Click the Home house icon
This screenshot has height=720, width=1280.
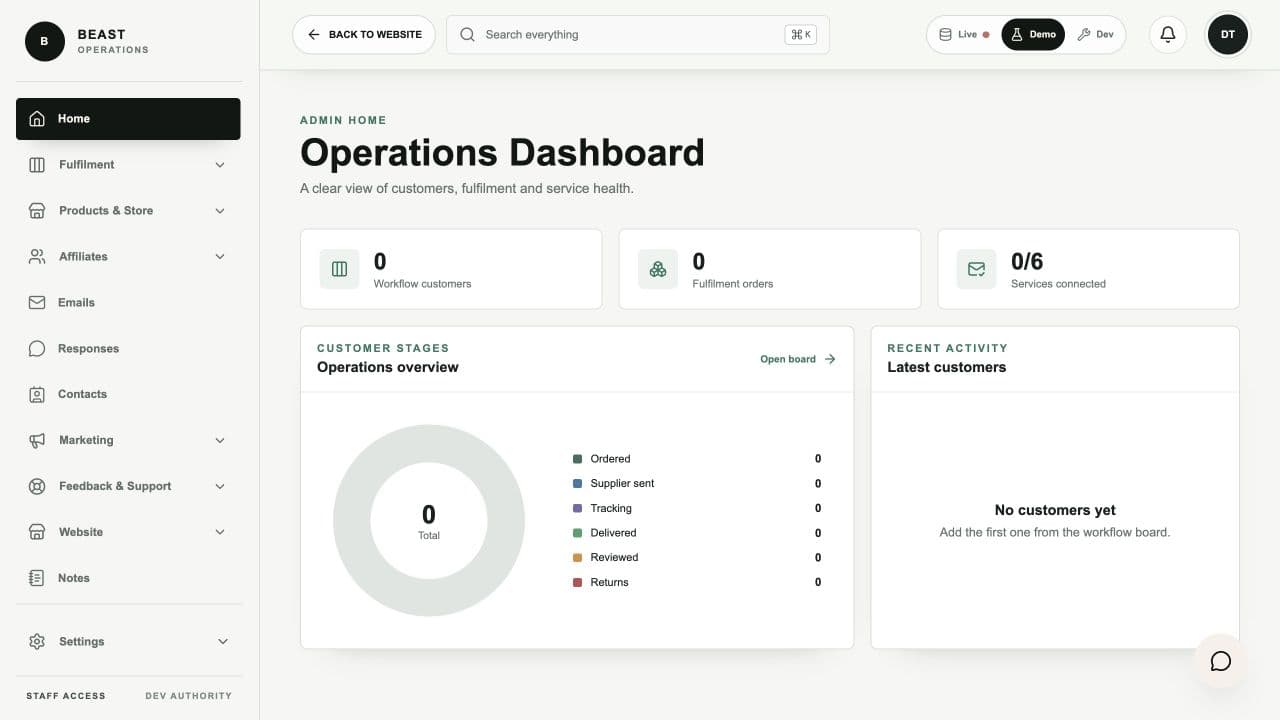click(37, 119)
